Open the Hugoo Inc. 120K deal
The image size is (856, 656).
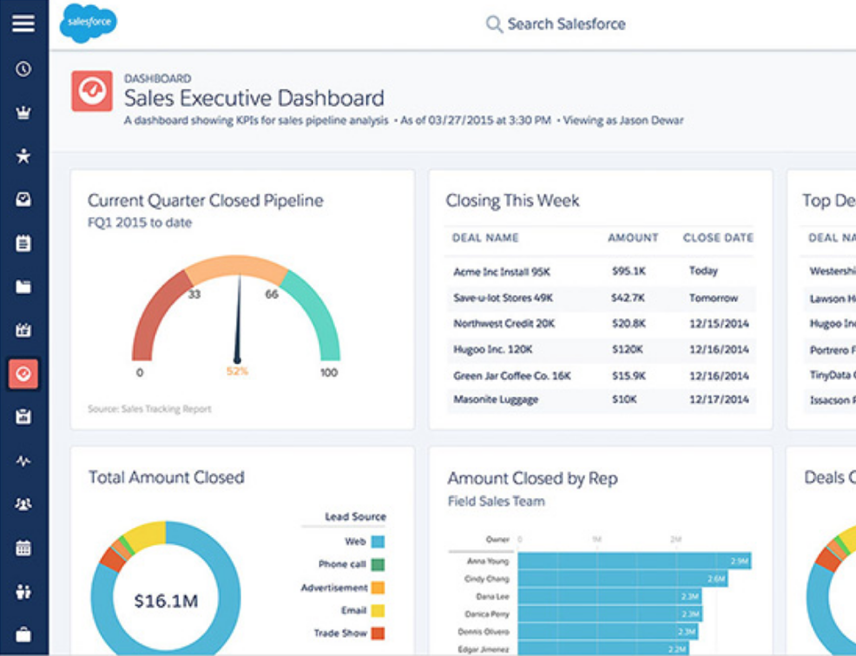point(492,349)
